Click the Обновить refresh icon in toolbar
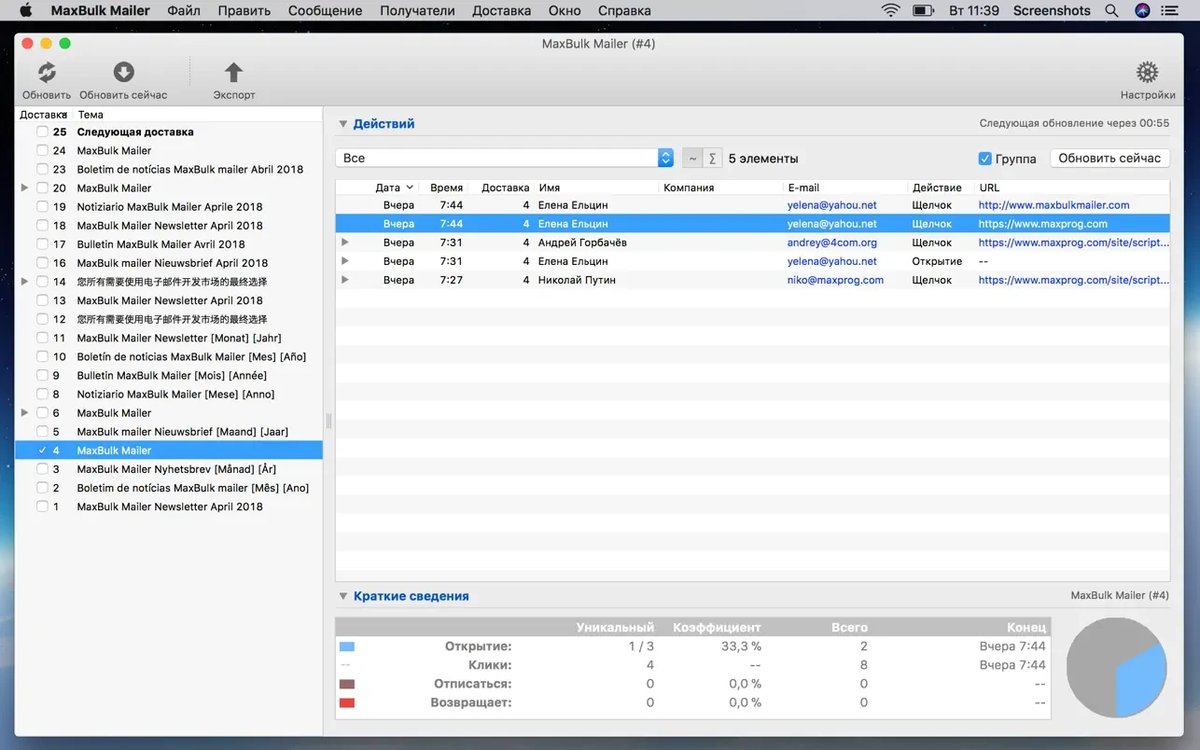1200x750 pixels. 46,73
